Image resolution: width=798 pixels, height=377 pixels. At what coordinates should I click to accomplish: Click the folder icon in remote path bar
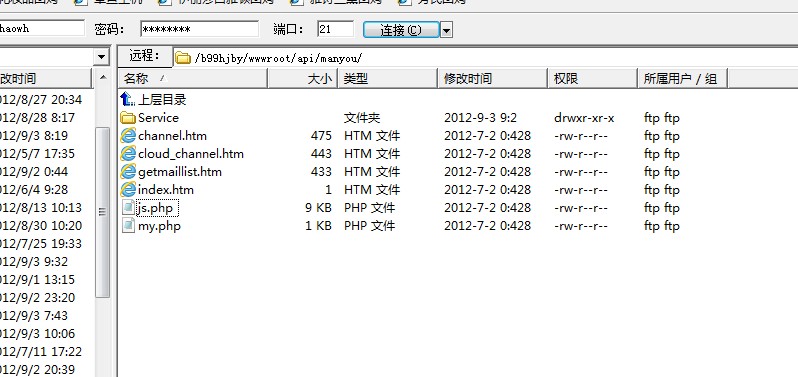click(183, 58)
